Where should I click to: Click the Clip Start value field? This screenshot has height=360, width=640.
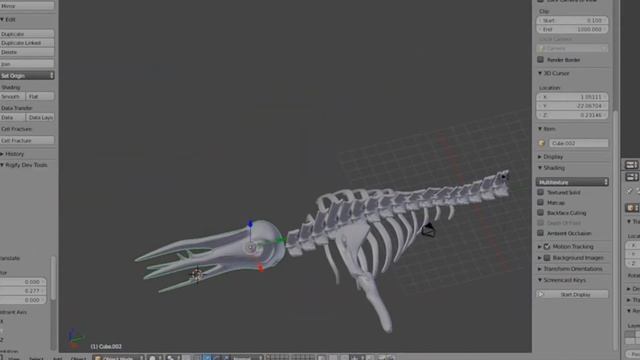click(572, 20)
